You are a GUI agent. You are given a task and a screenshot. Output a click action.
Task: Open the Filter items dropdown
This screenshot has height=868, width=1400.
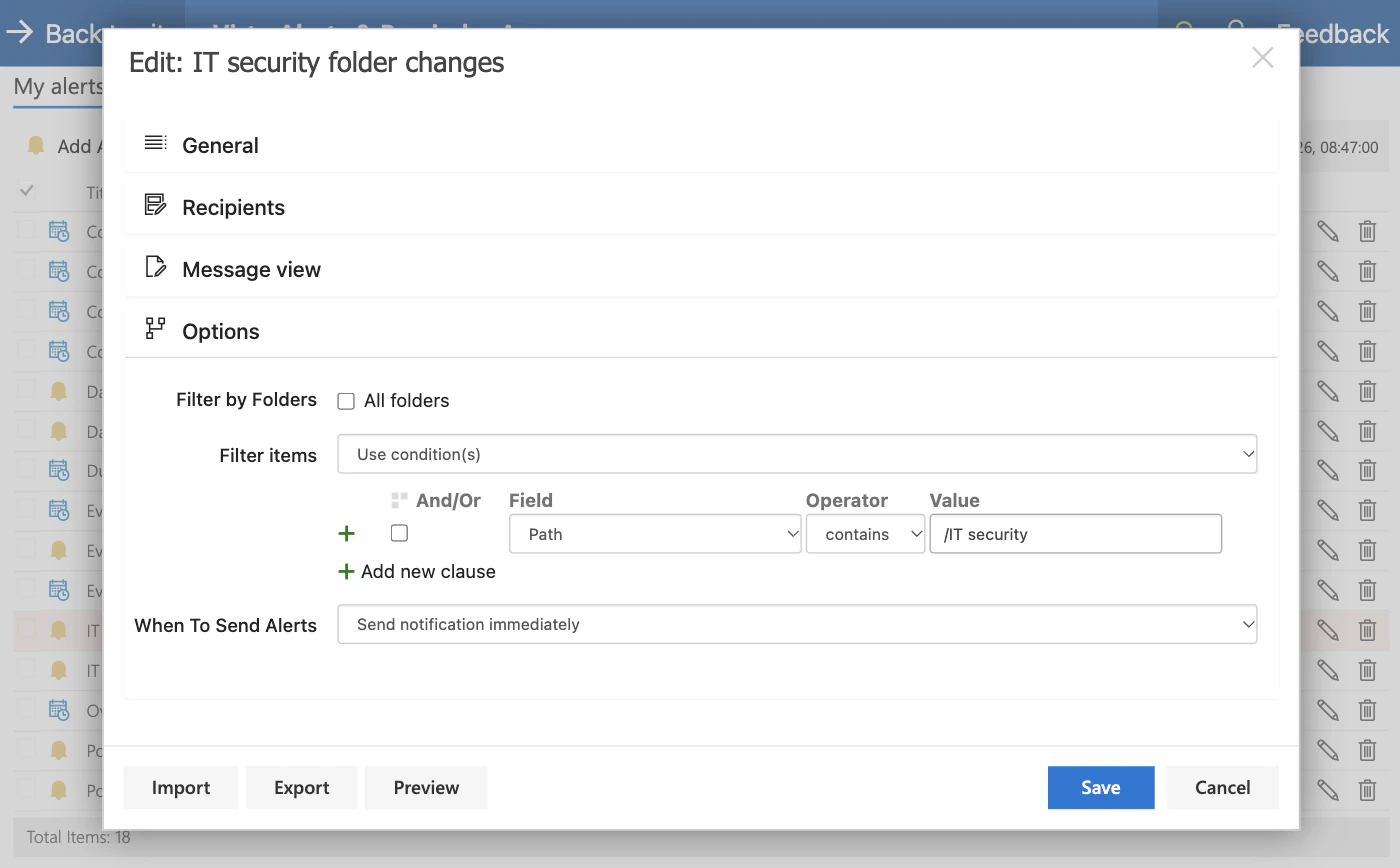click(x=797, y=454)
